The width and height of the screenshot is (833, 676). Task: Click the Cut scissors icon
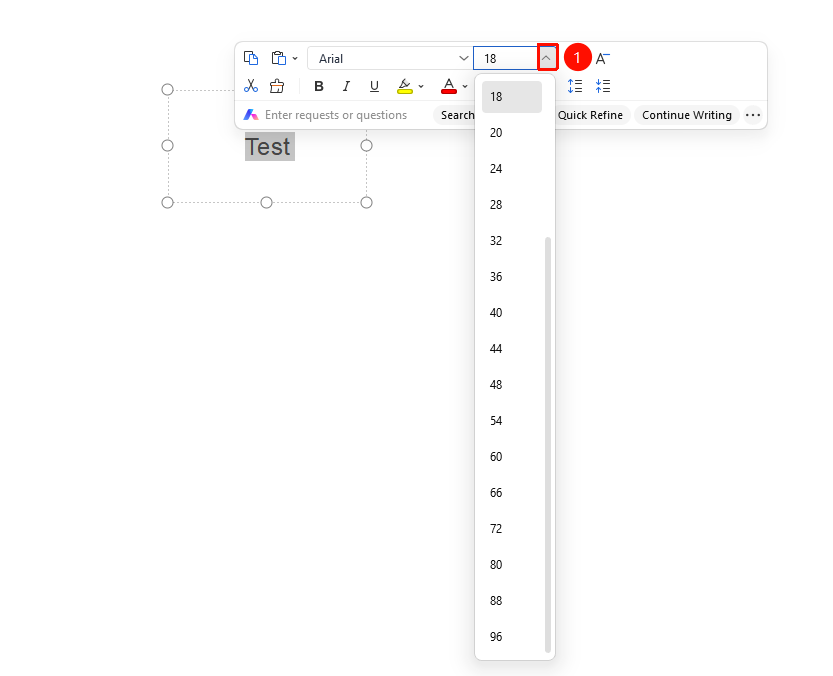coord(251,86)
